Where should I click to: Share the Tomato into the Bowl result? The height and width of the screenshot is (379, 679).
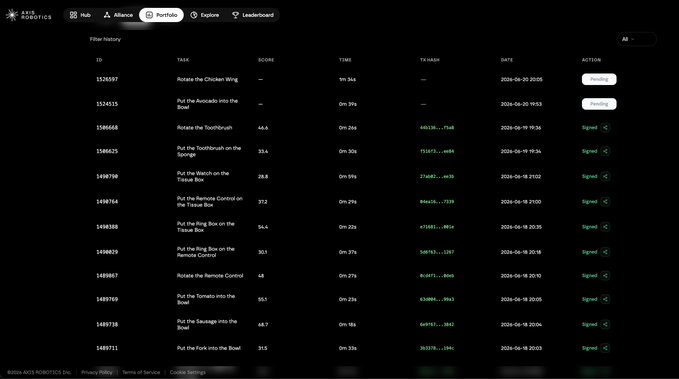point(605,299)
